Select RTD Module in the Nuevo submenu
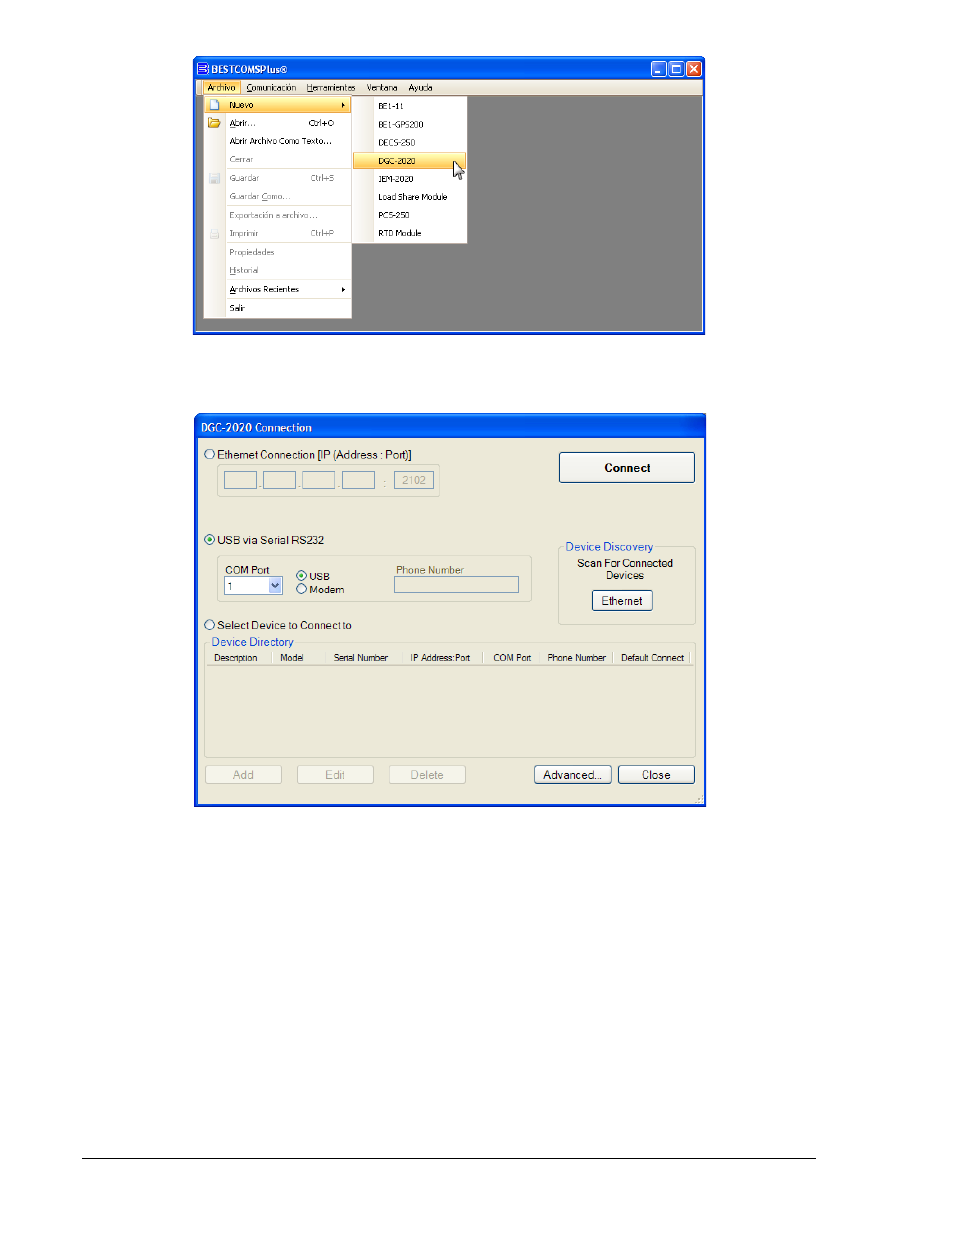Screen dimensions: 954x1235 pos(410,233)
